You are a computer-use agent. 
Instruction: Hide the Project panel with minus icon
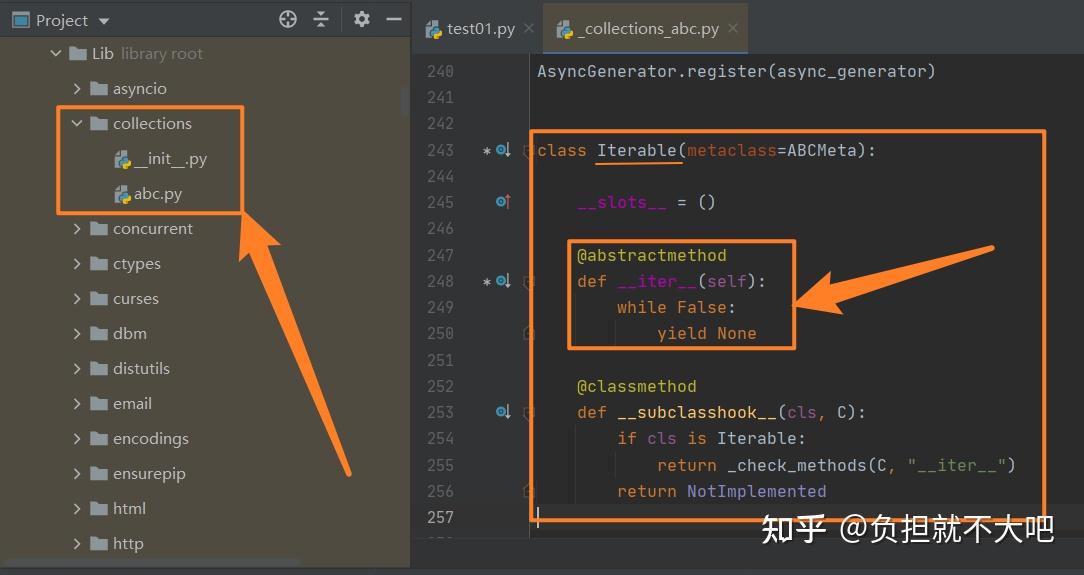click(x=394, y=19)
